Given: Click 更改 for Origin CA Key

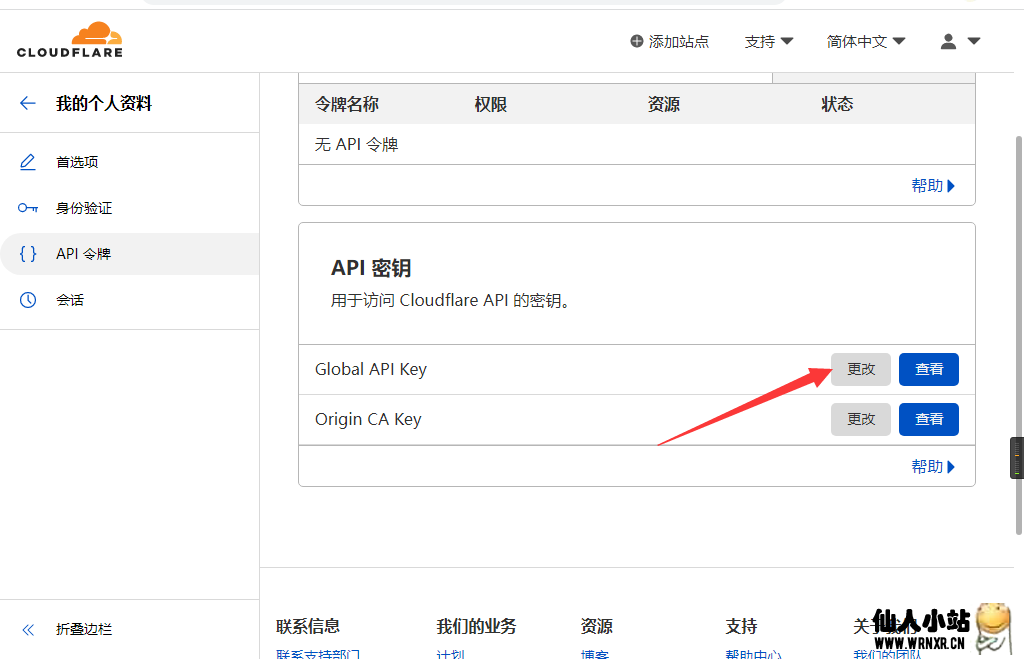Looking at the screenshot, I should tap(861, 419).
